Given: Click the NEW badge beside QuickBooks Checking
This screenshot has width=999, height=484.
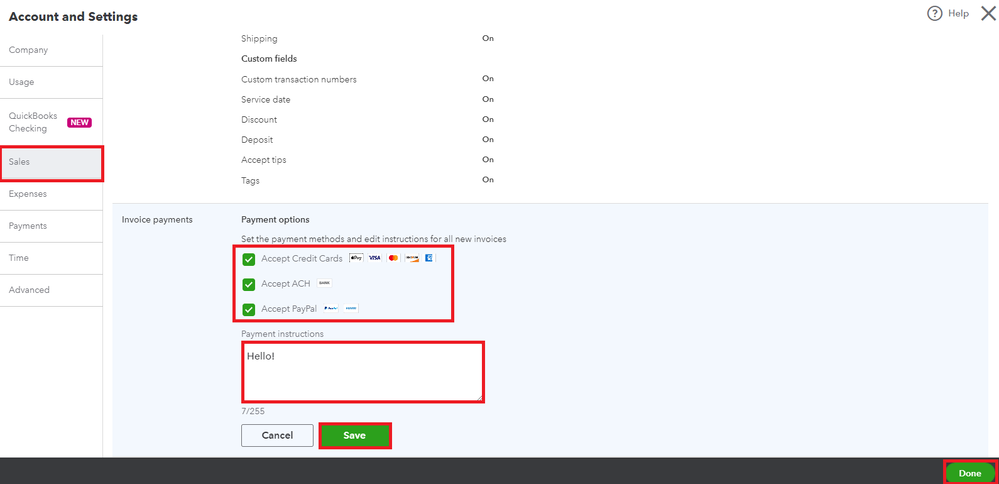Looking at the screenshot, I should click(x=80, y=122).
